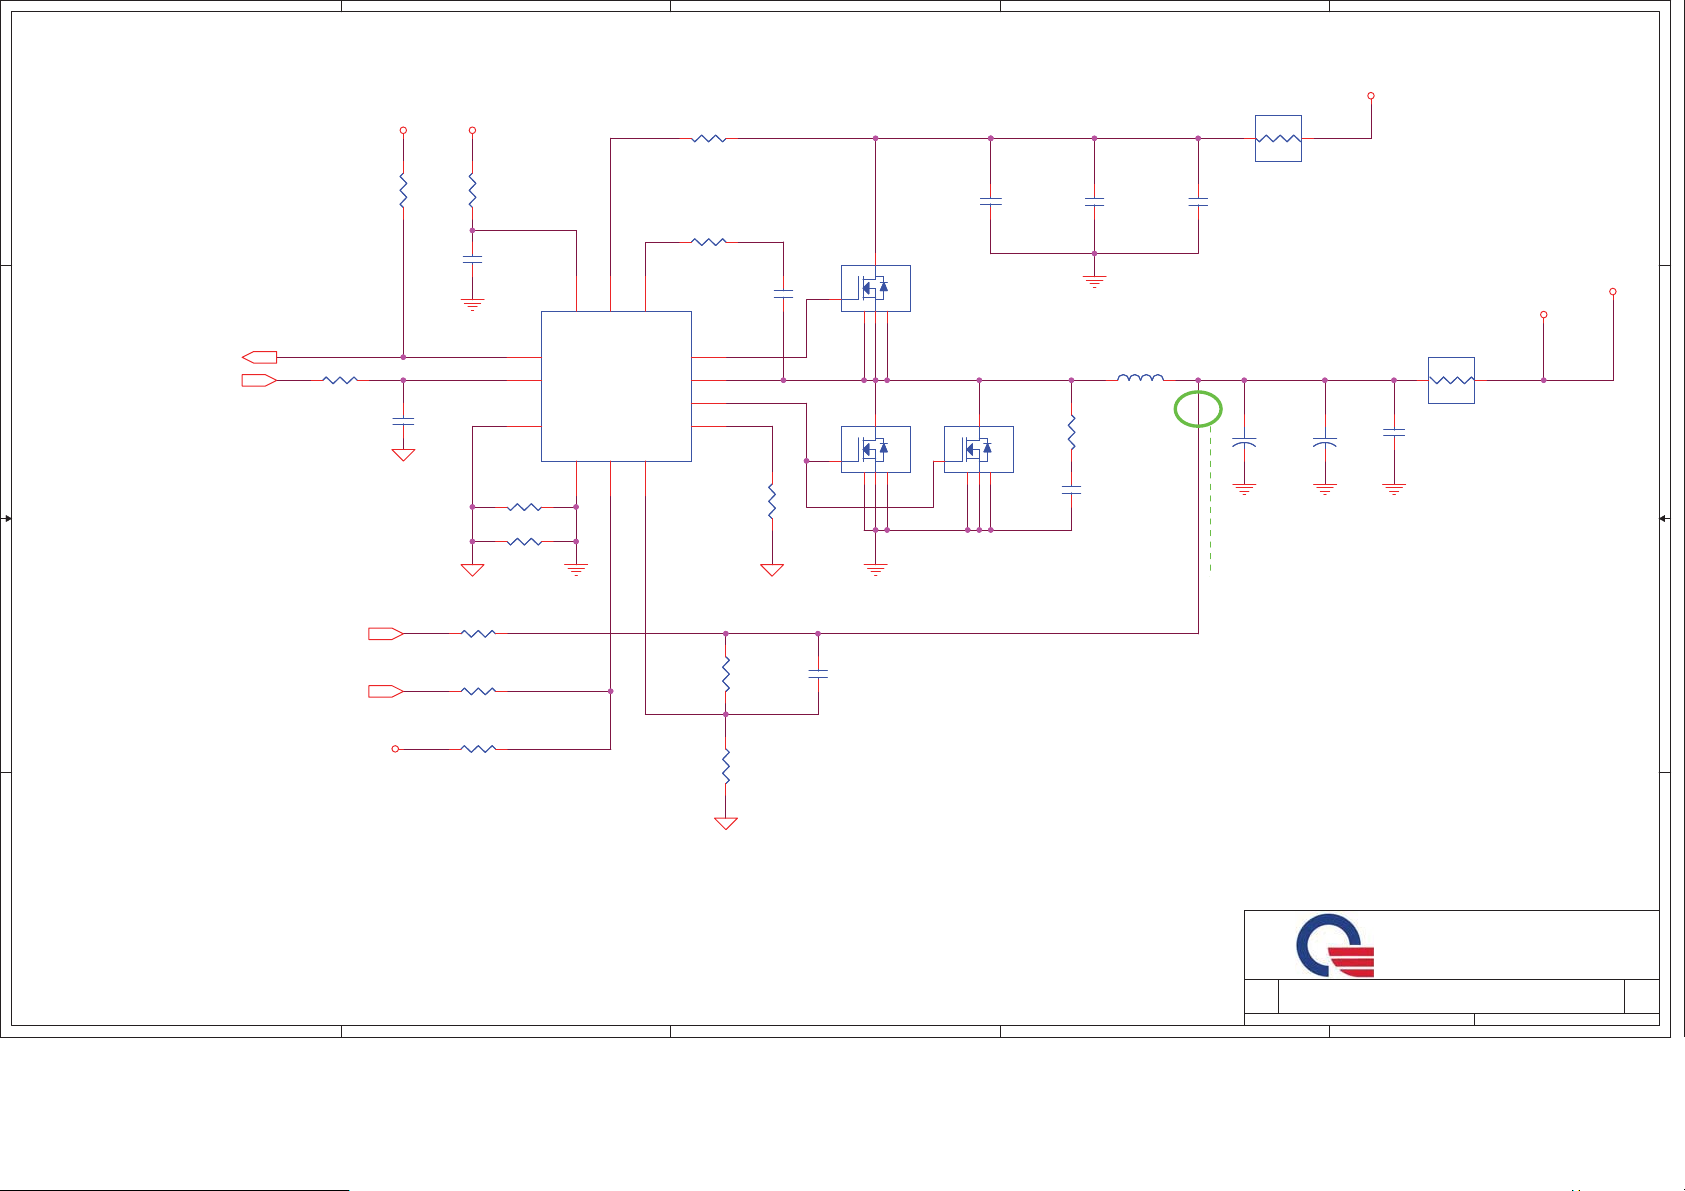1685x1191 pixels.
Task: Select the boxed resistor on the top rail
Action: [x=1278, y=138]
